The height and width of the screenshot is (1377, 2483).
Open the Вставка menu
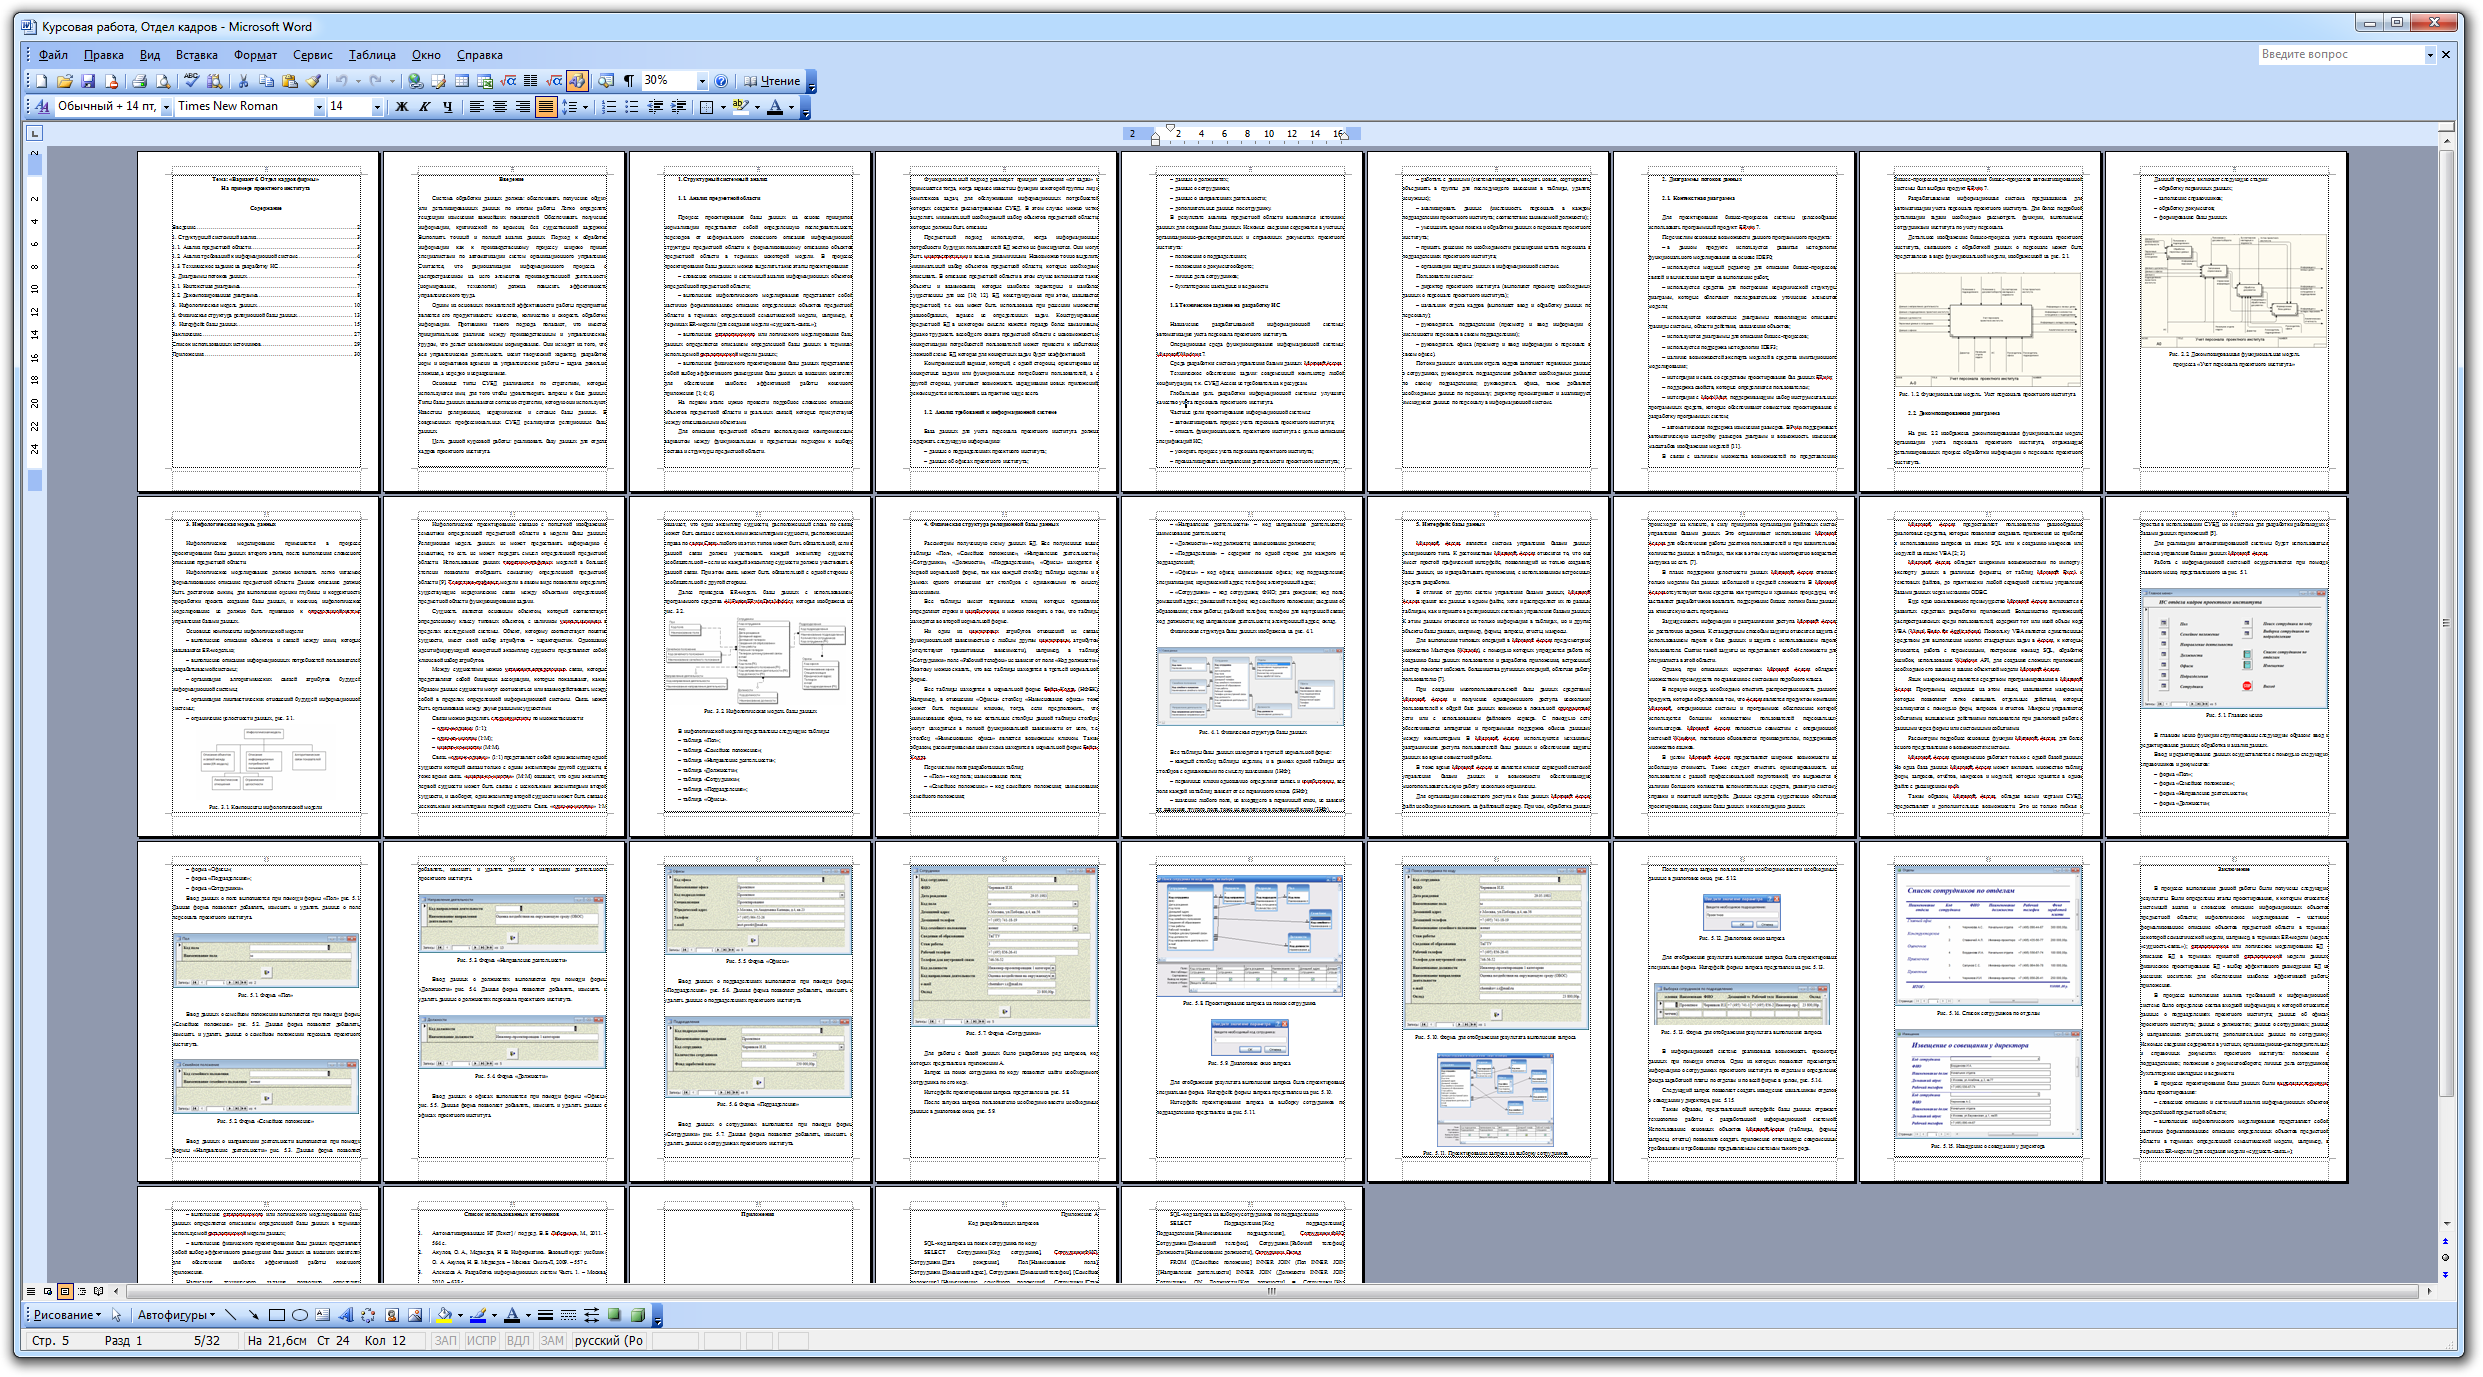coord(196,55)
